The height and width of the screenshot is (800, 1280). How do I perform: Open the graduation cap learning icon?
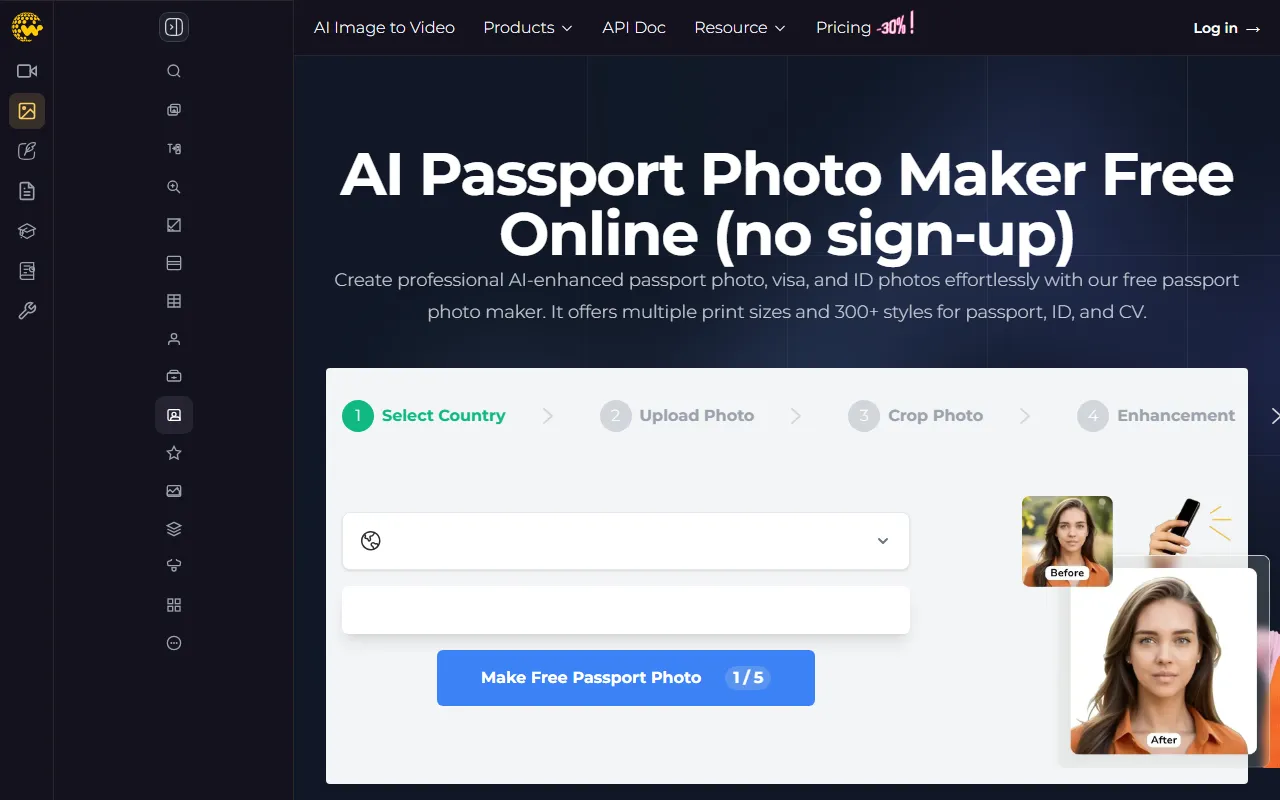[x=27, y=231]
